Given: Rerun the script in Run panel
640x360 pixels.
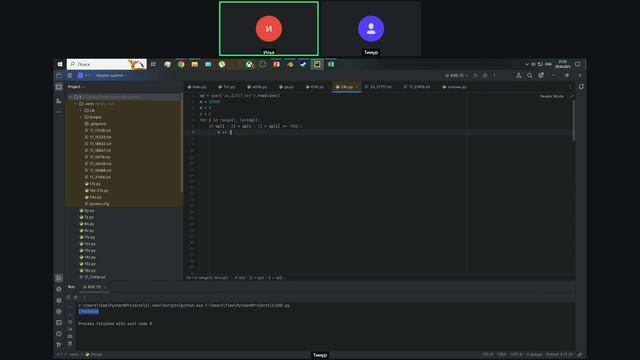Looking at the screenshot, I should (68, 297).
